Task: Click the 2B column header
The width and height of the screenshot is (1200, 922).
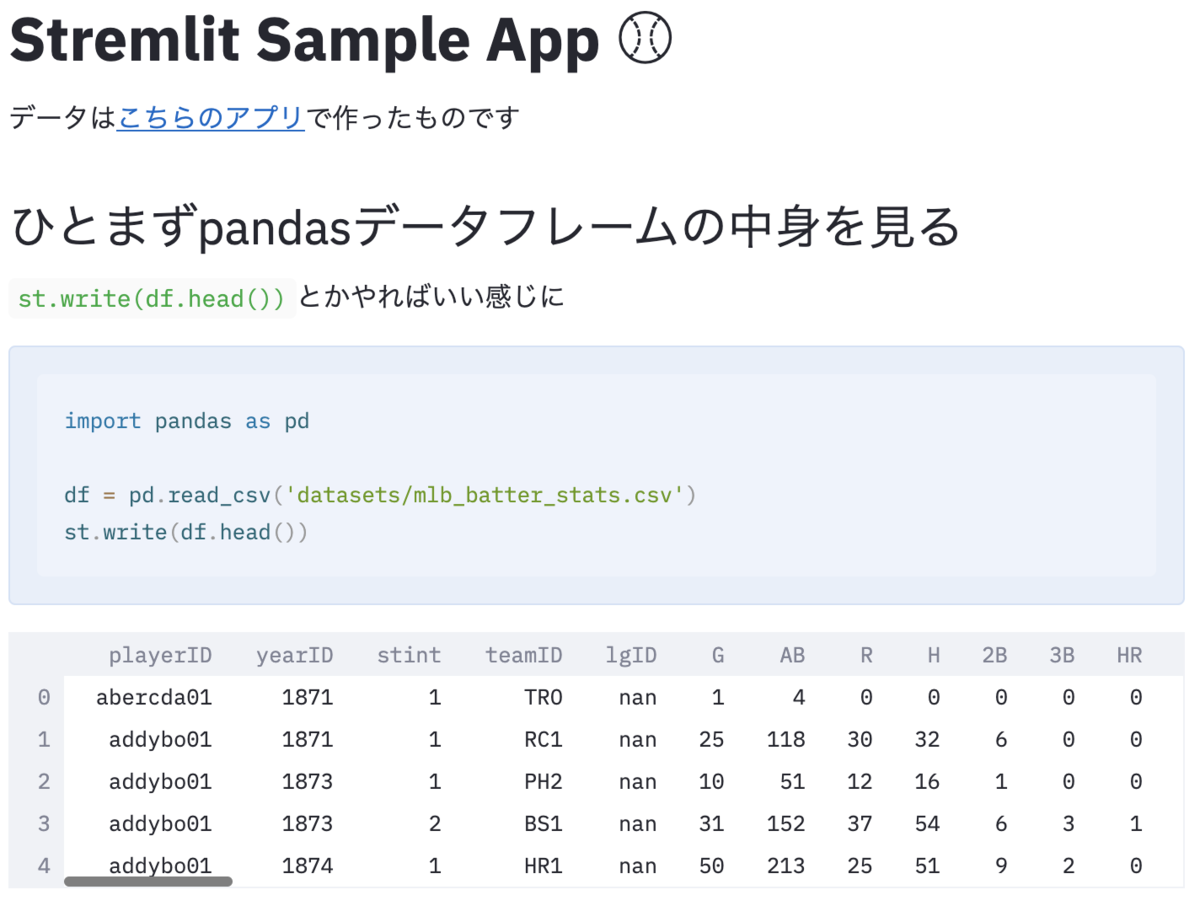Action: click(x=994, y=656)
